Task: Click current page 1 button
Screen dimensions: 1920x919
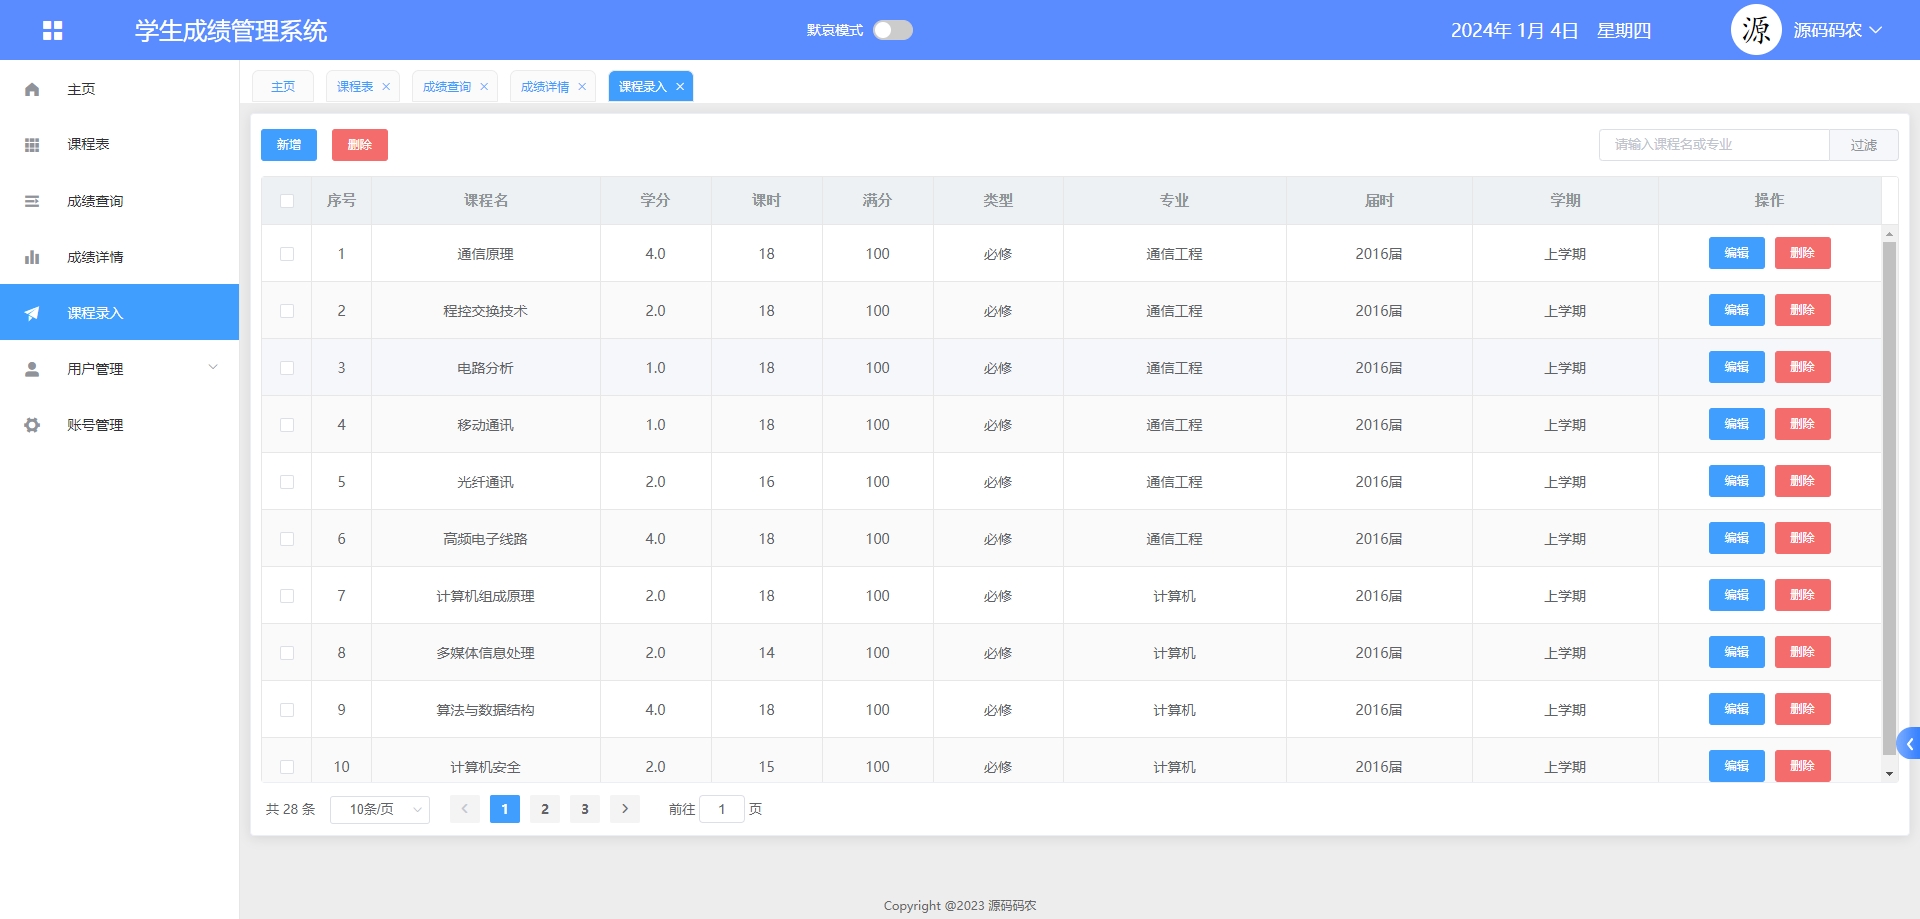Action: (505, 809)
